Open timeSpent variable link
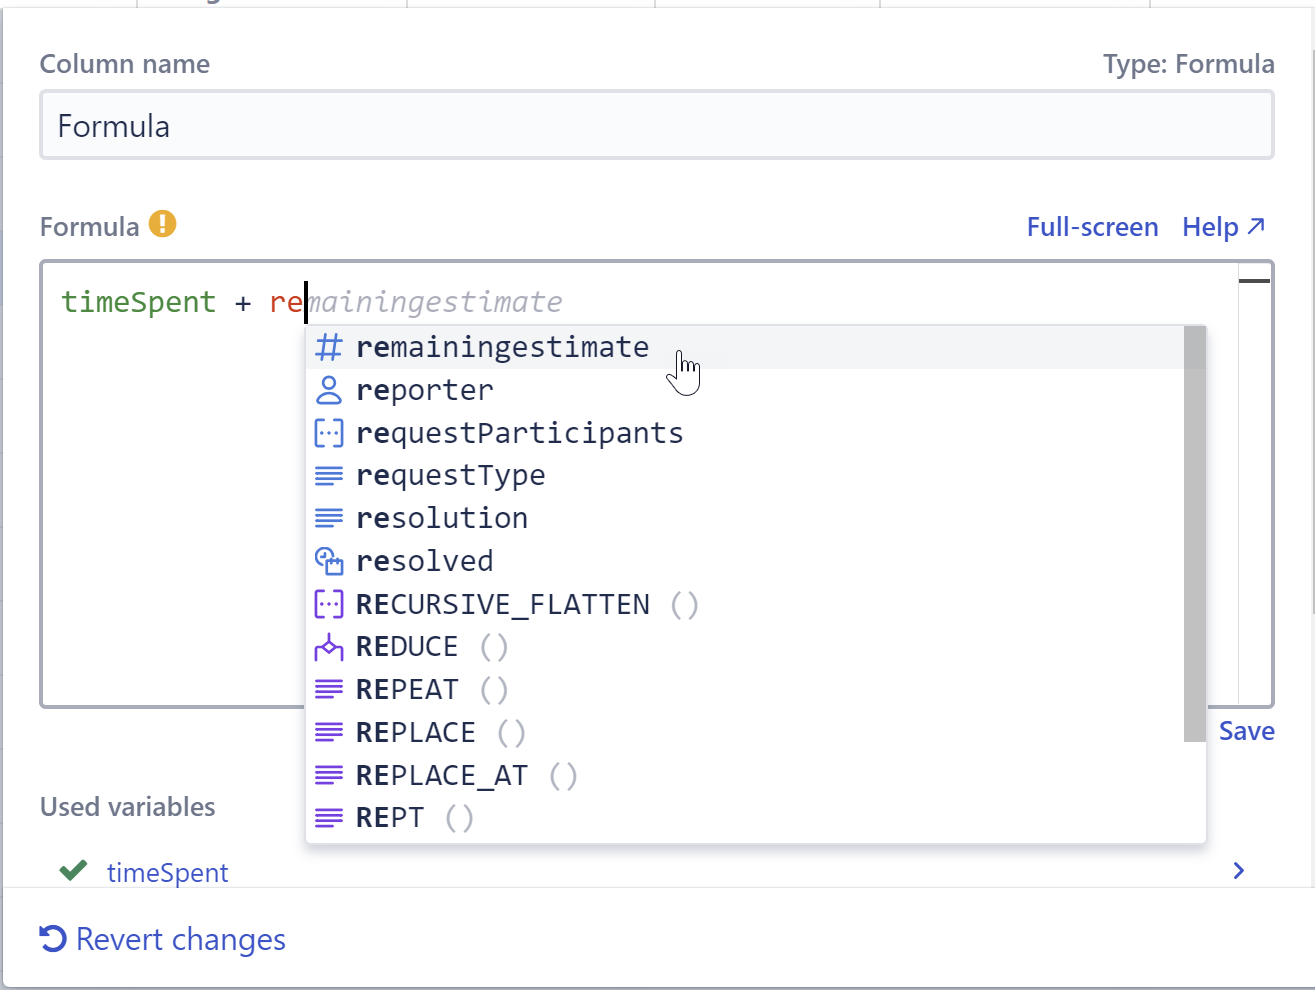The width and height of the screenshot is (1315, 990). [167, 872]
